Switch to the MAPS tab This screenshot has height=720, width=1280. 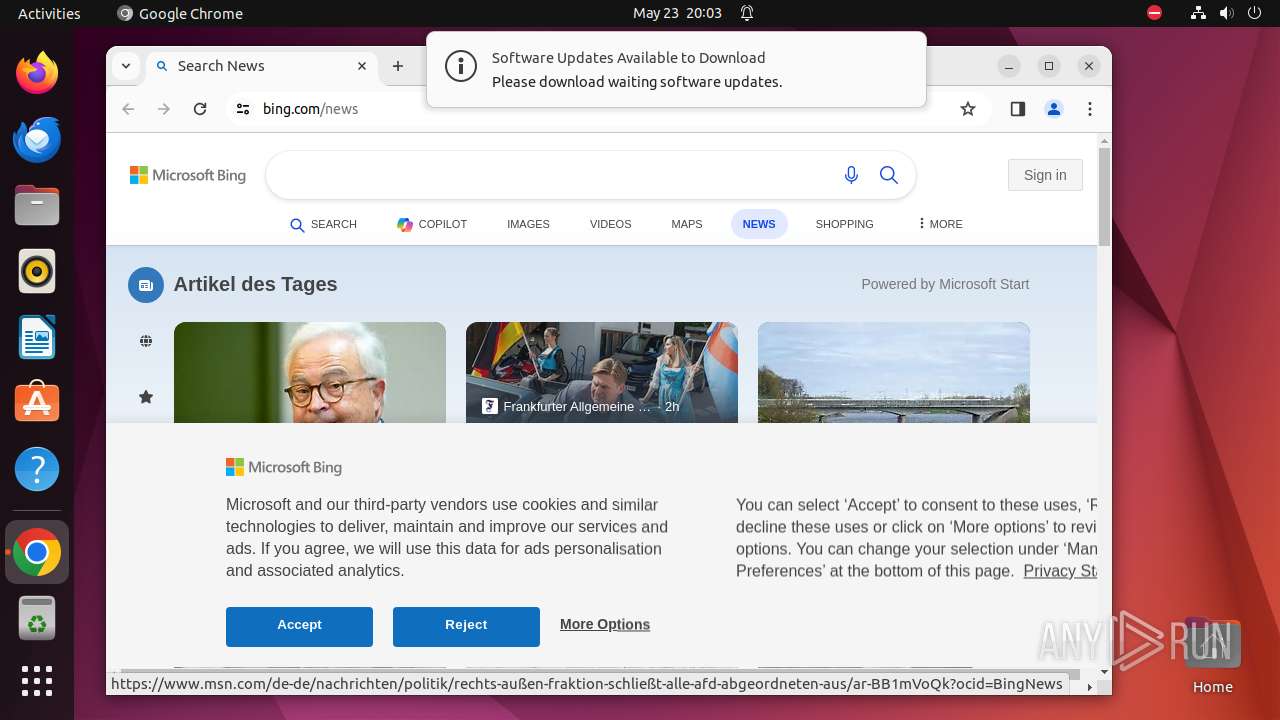pos(686,224)
